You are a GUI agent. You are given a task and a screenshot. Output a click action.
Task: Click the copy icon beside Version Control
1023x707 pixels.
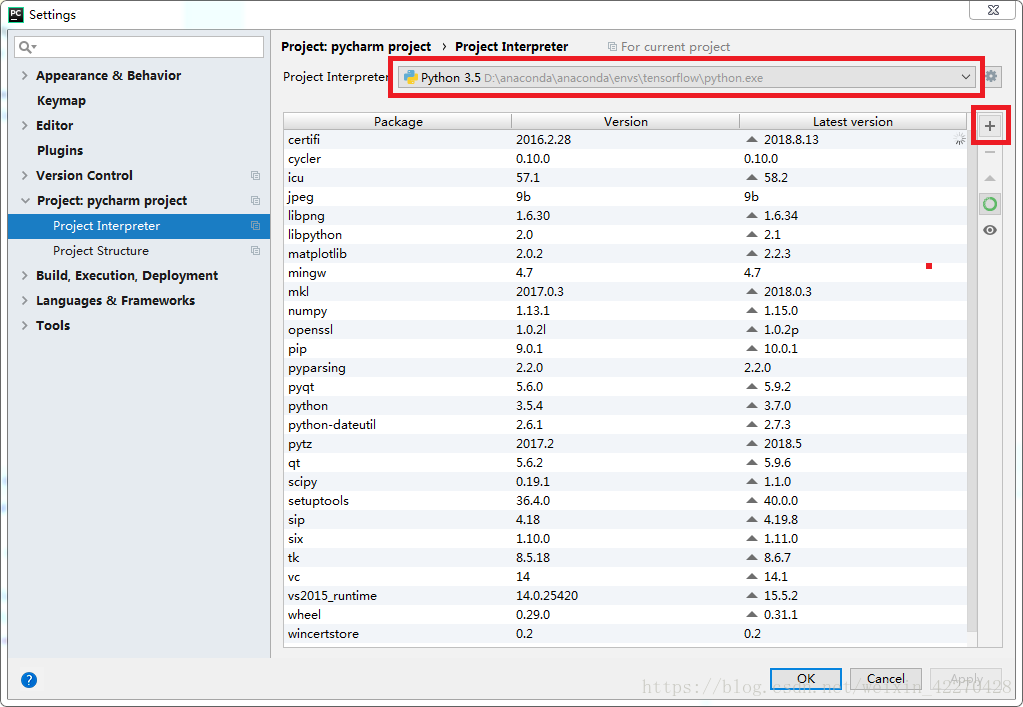coord(255,175)
